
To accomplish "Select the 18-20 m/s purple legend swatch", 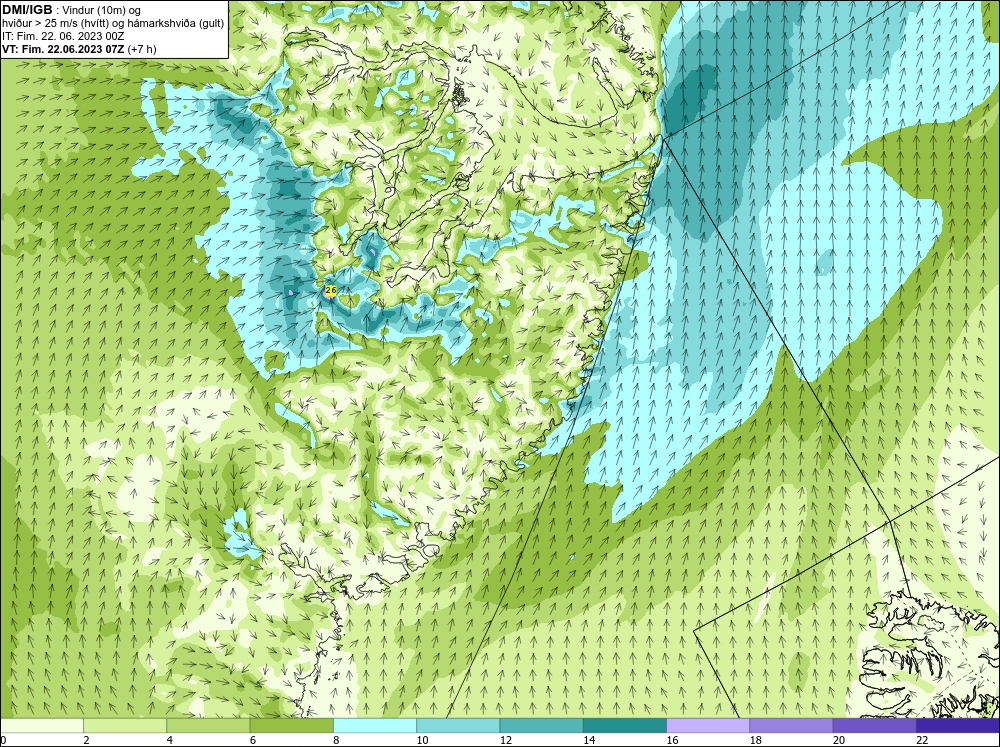I will (791, 725).
